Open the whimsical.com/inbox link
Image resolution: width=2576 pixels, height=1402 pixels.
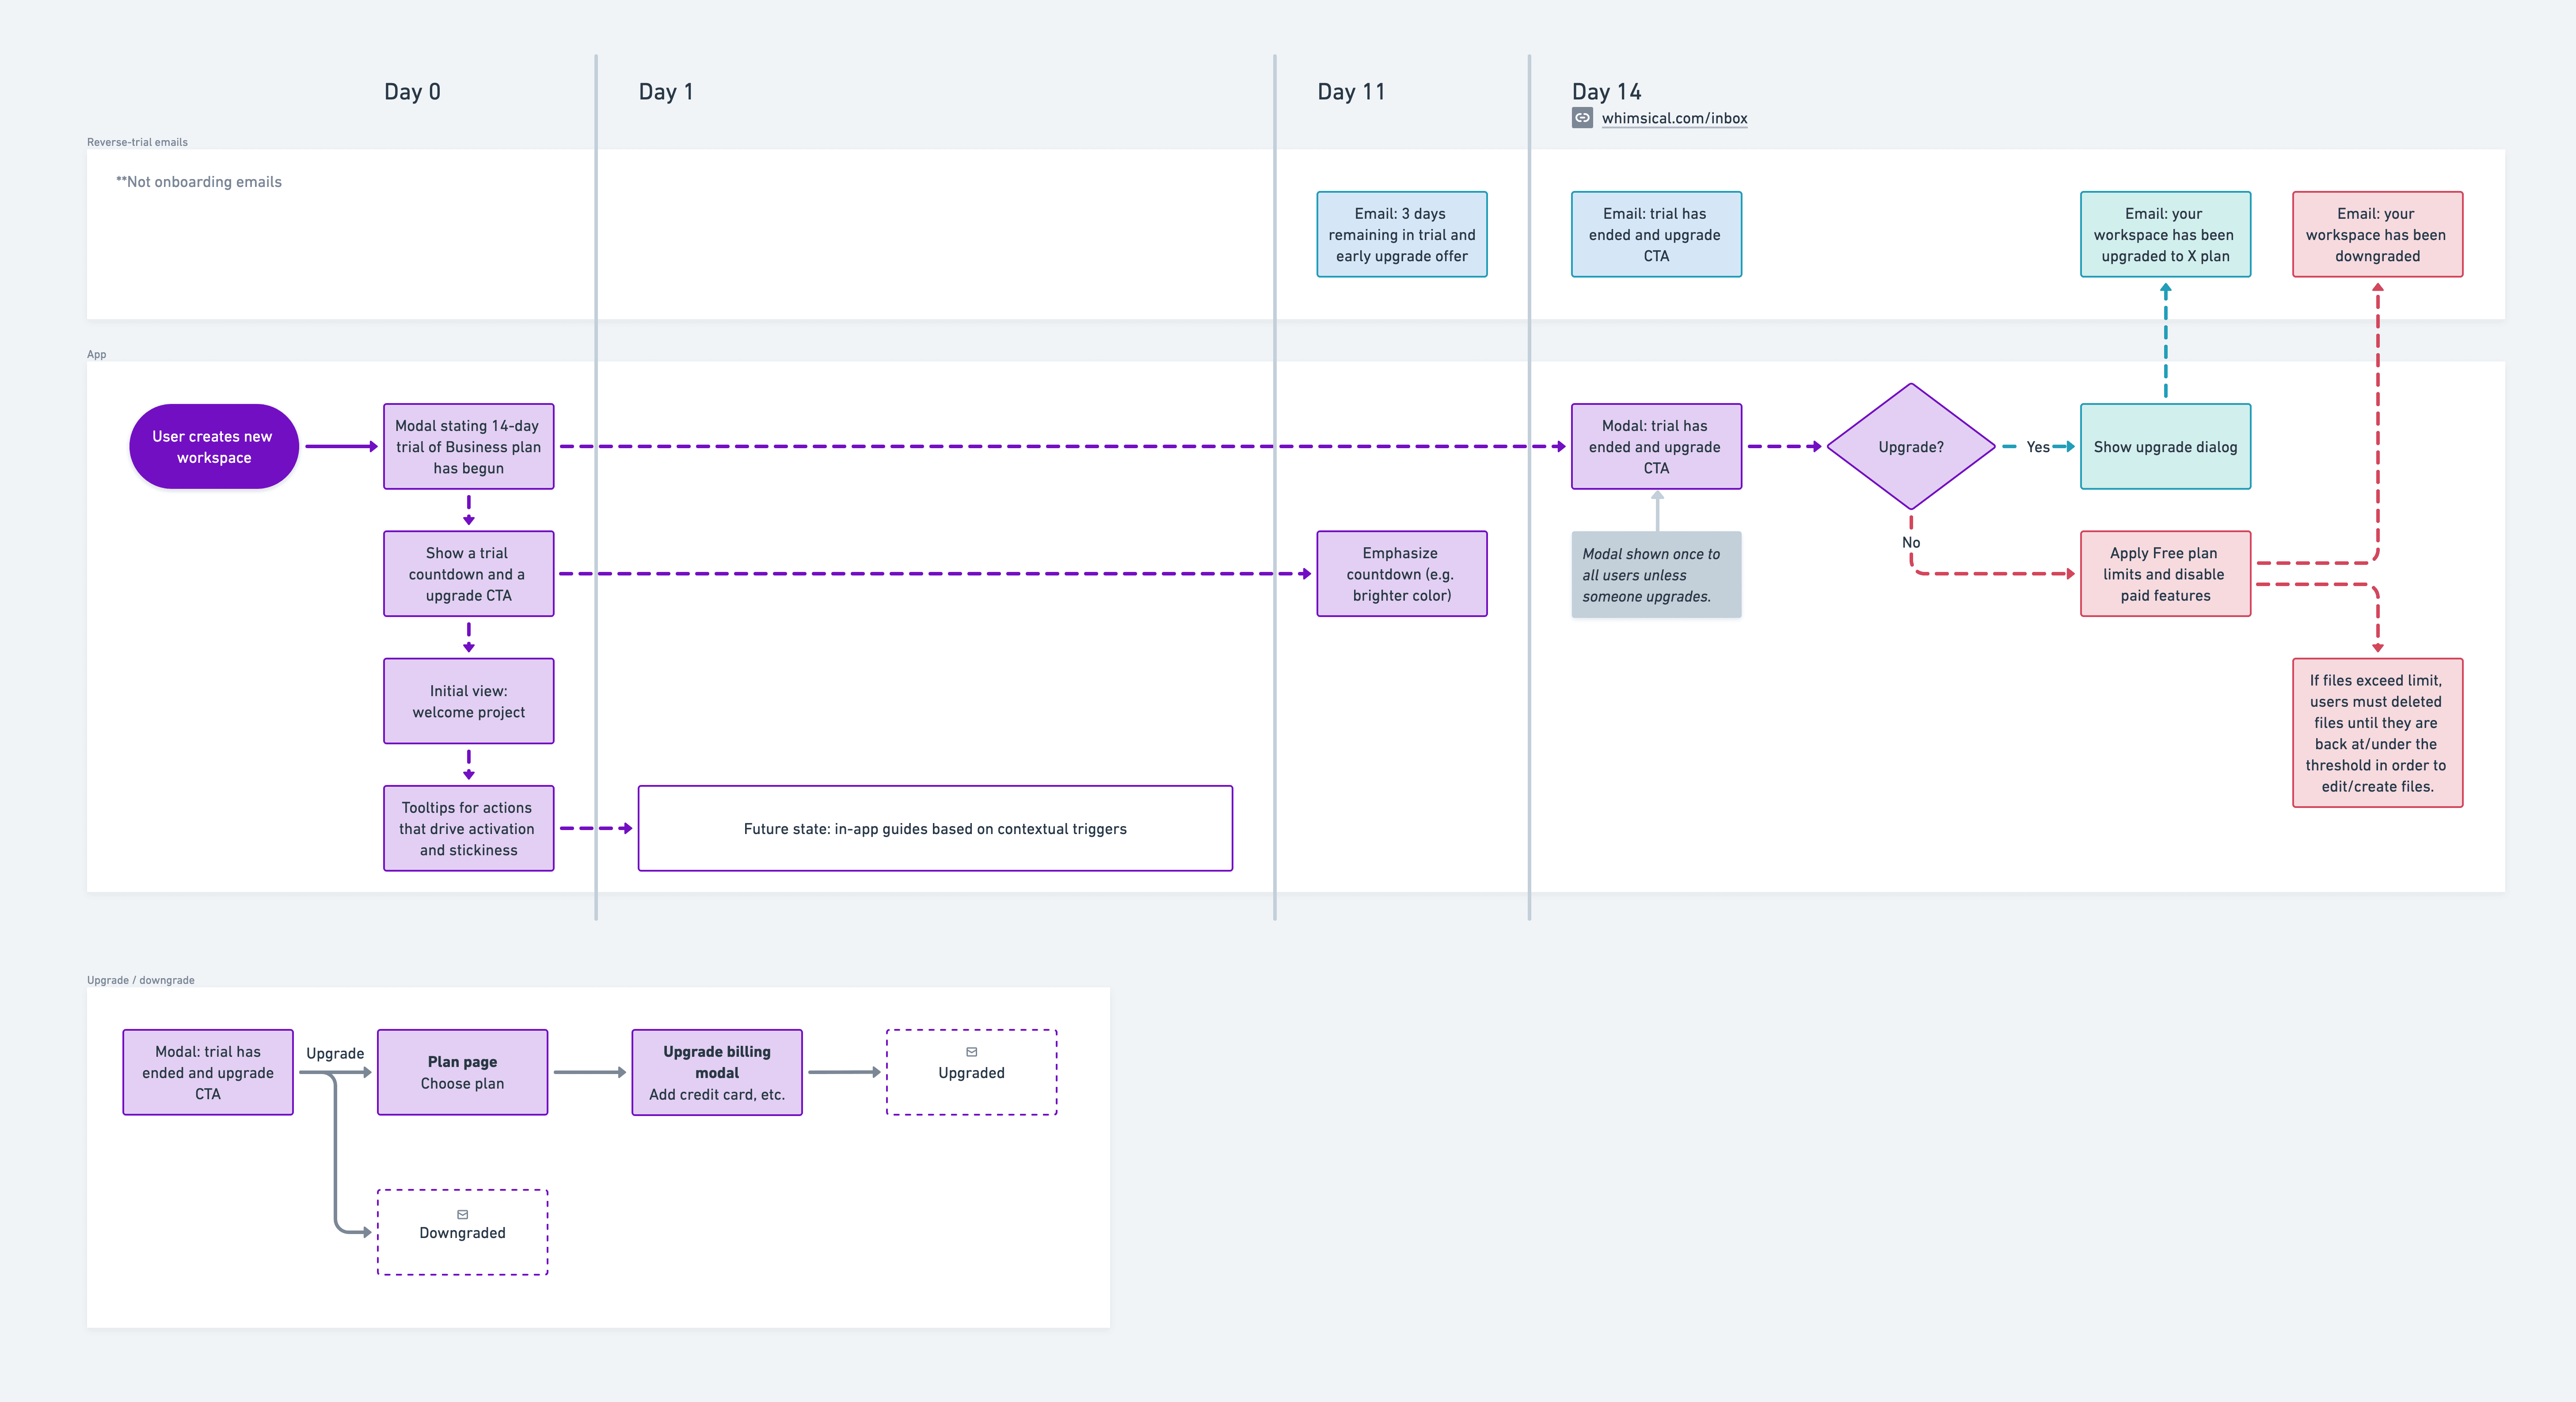[x=1674, y=118]
